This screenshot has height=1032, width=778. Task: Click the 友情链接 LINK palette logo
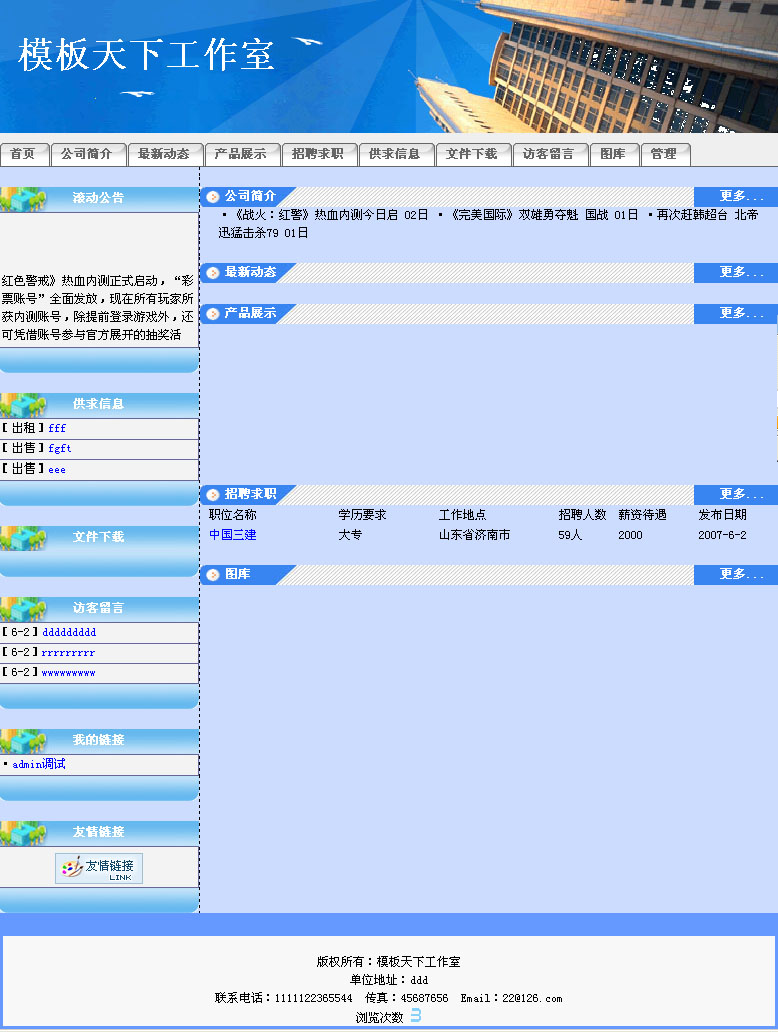point(99,868)
